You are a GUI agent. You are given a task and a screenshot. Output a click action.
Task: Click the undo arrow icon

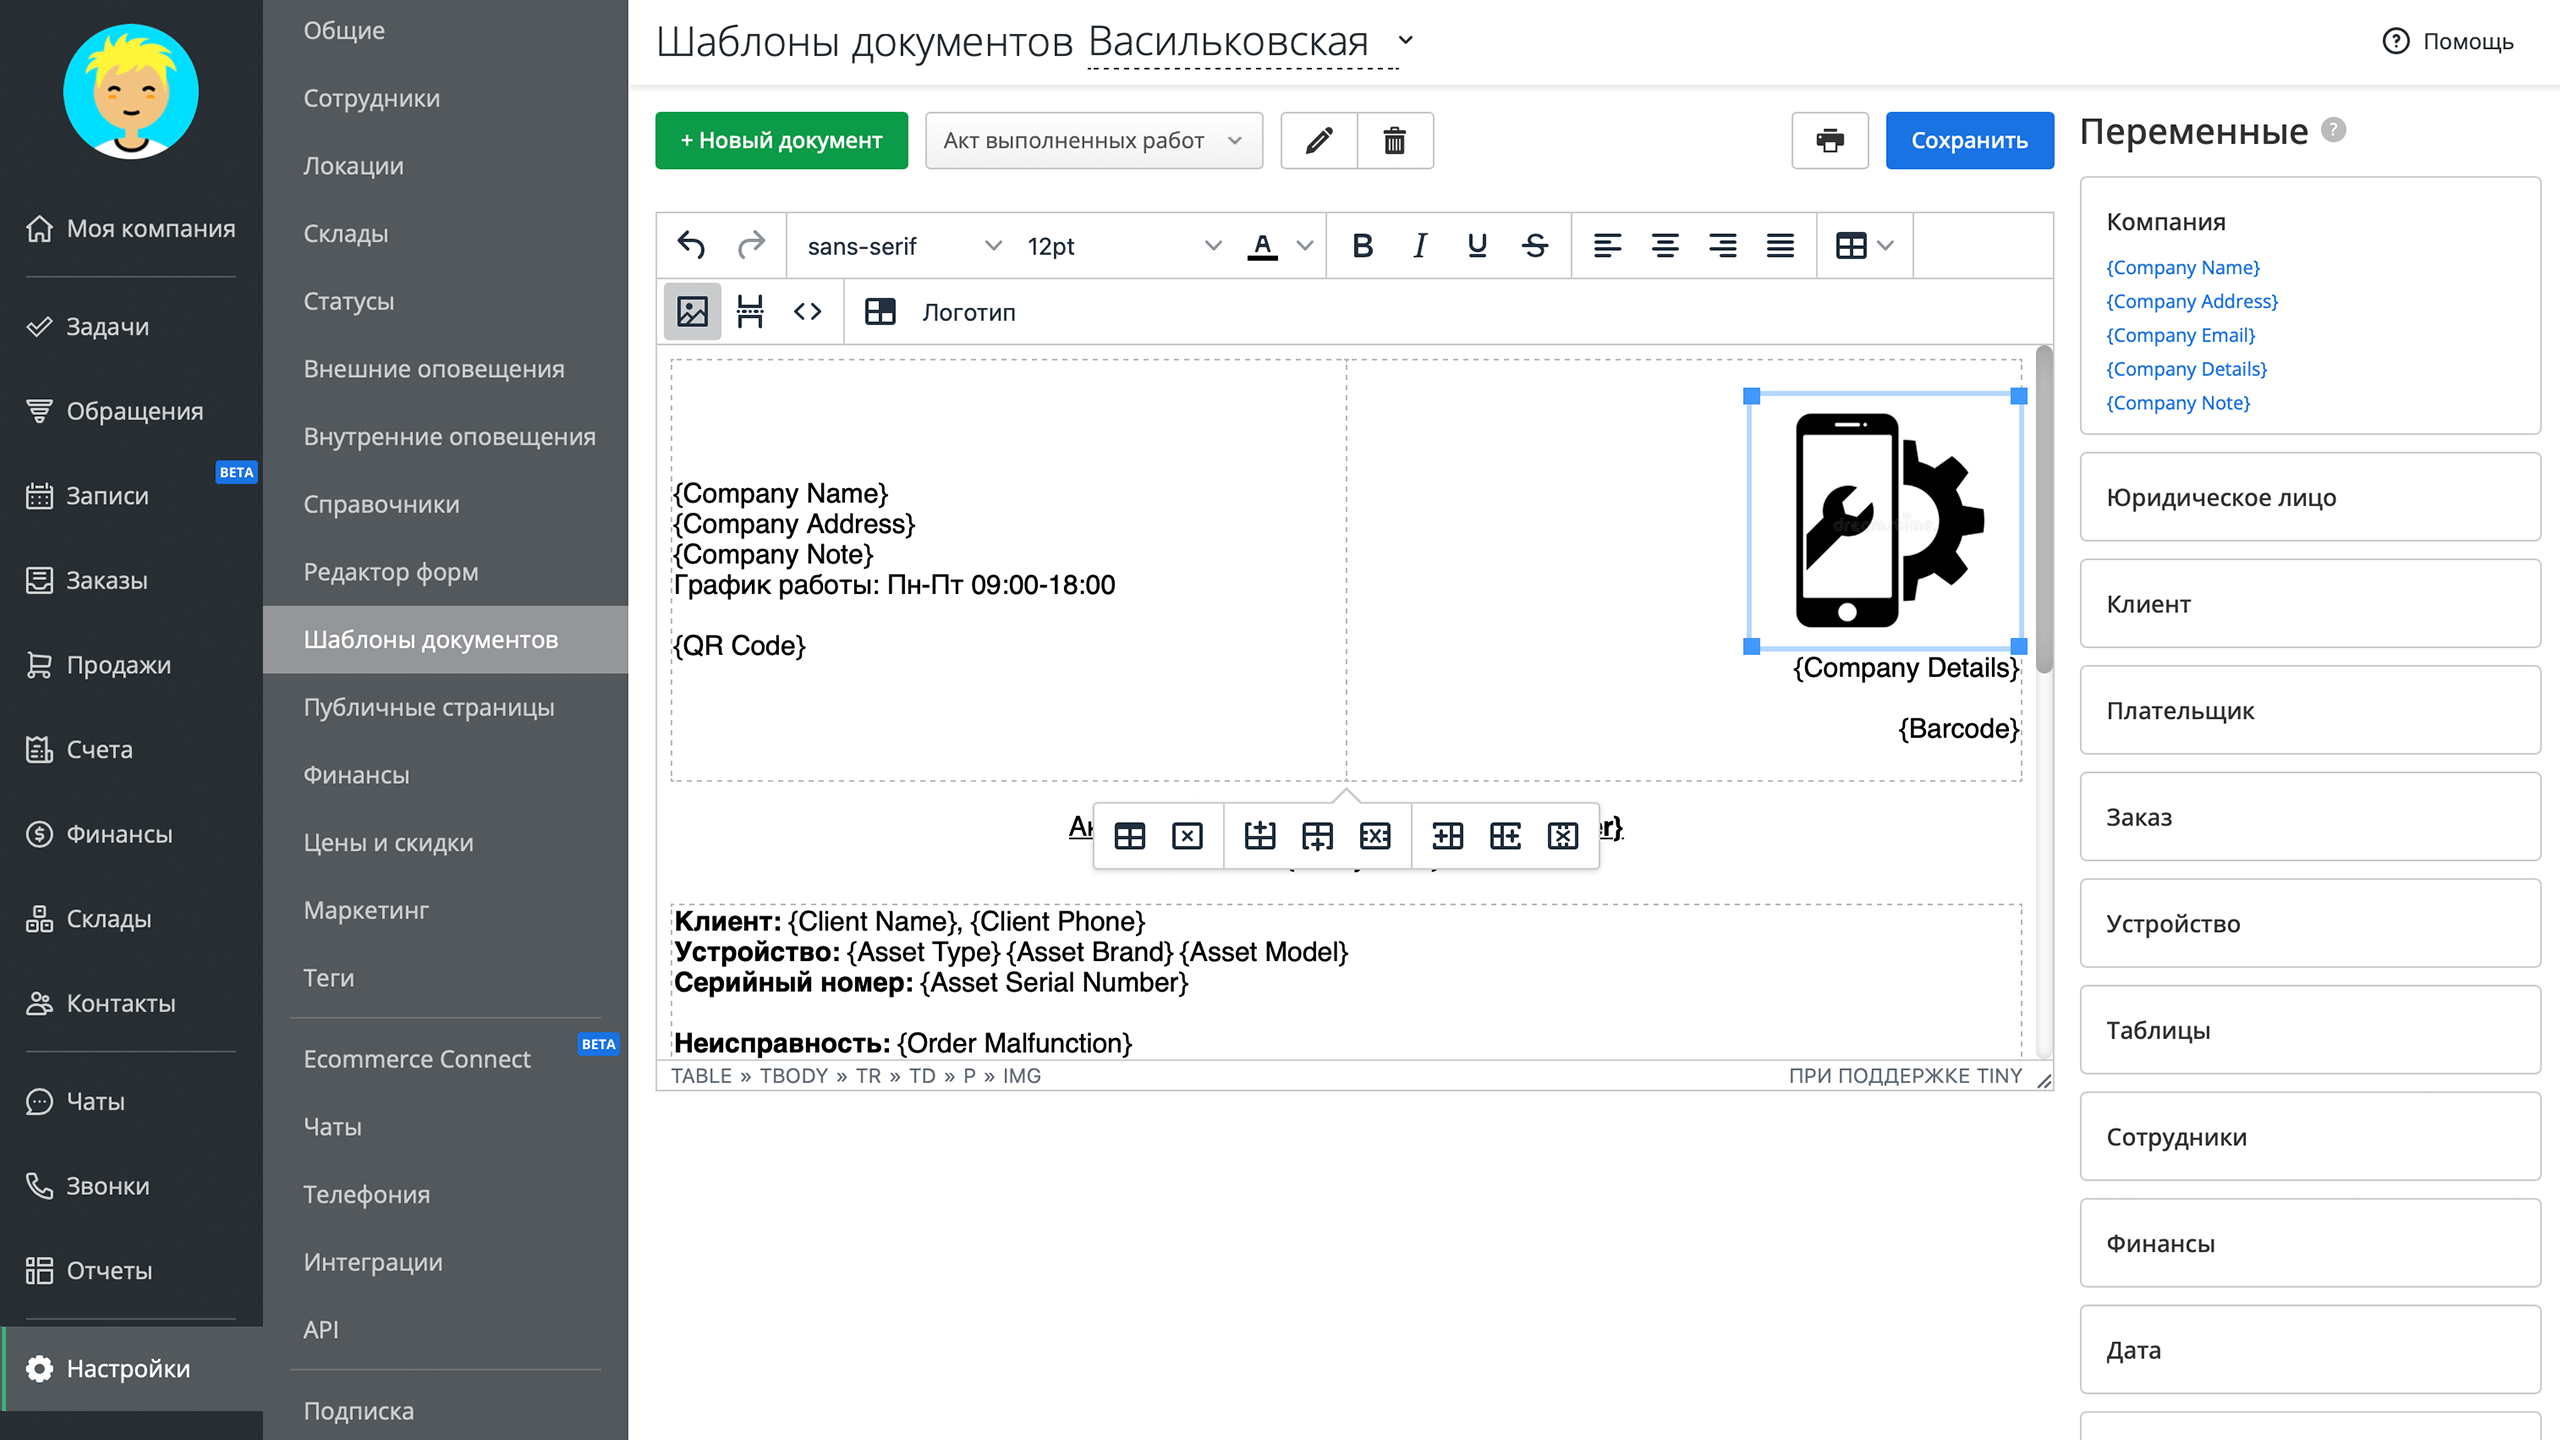(x=691, y=245)
